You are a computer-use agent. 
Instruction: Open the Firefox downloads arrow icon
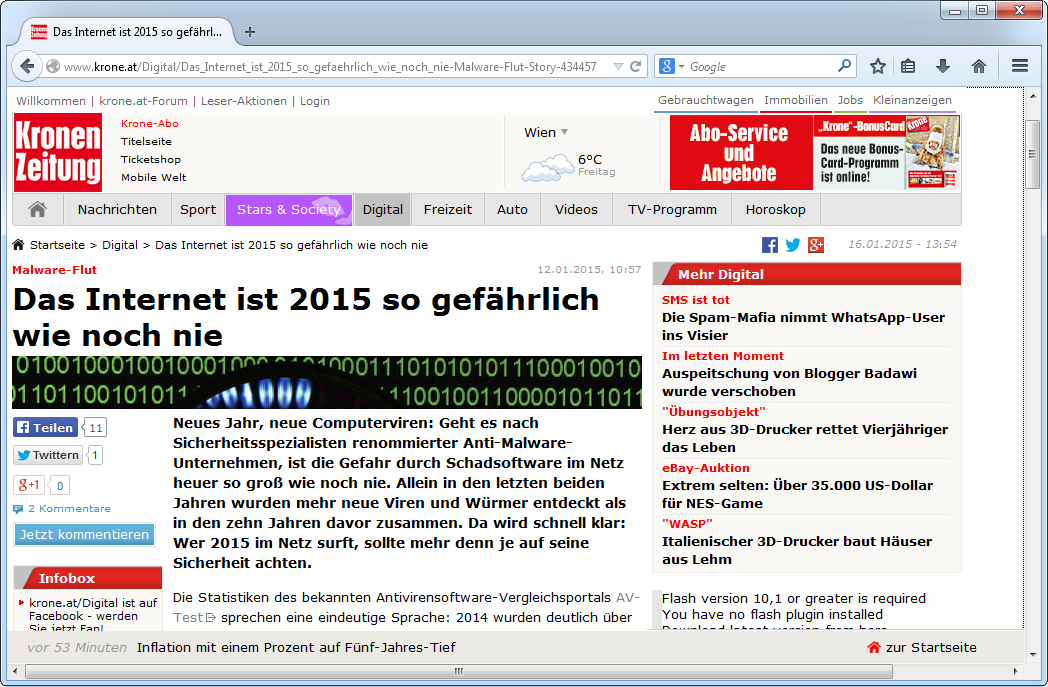[x=942, y=66]
